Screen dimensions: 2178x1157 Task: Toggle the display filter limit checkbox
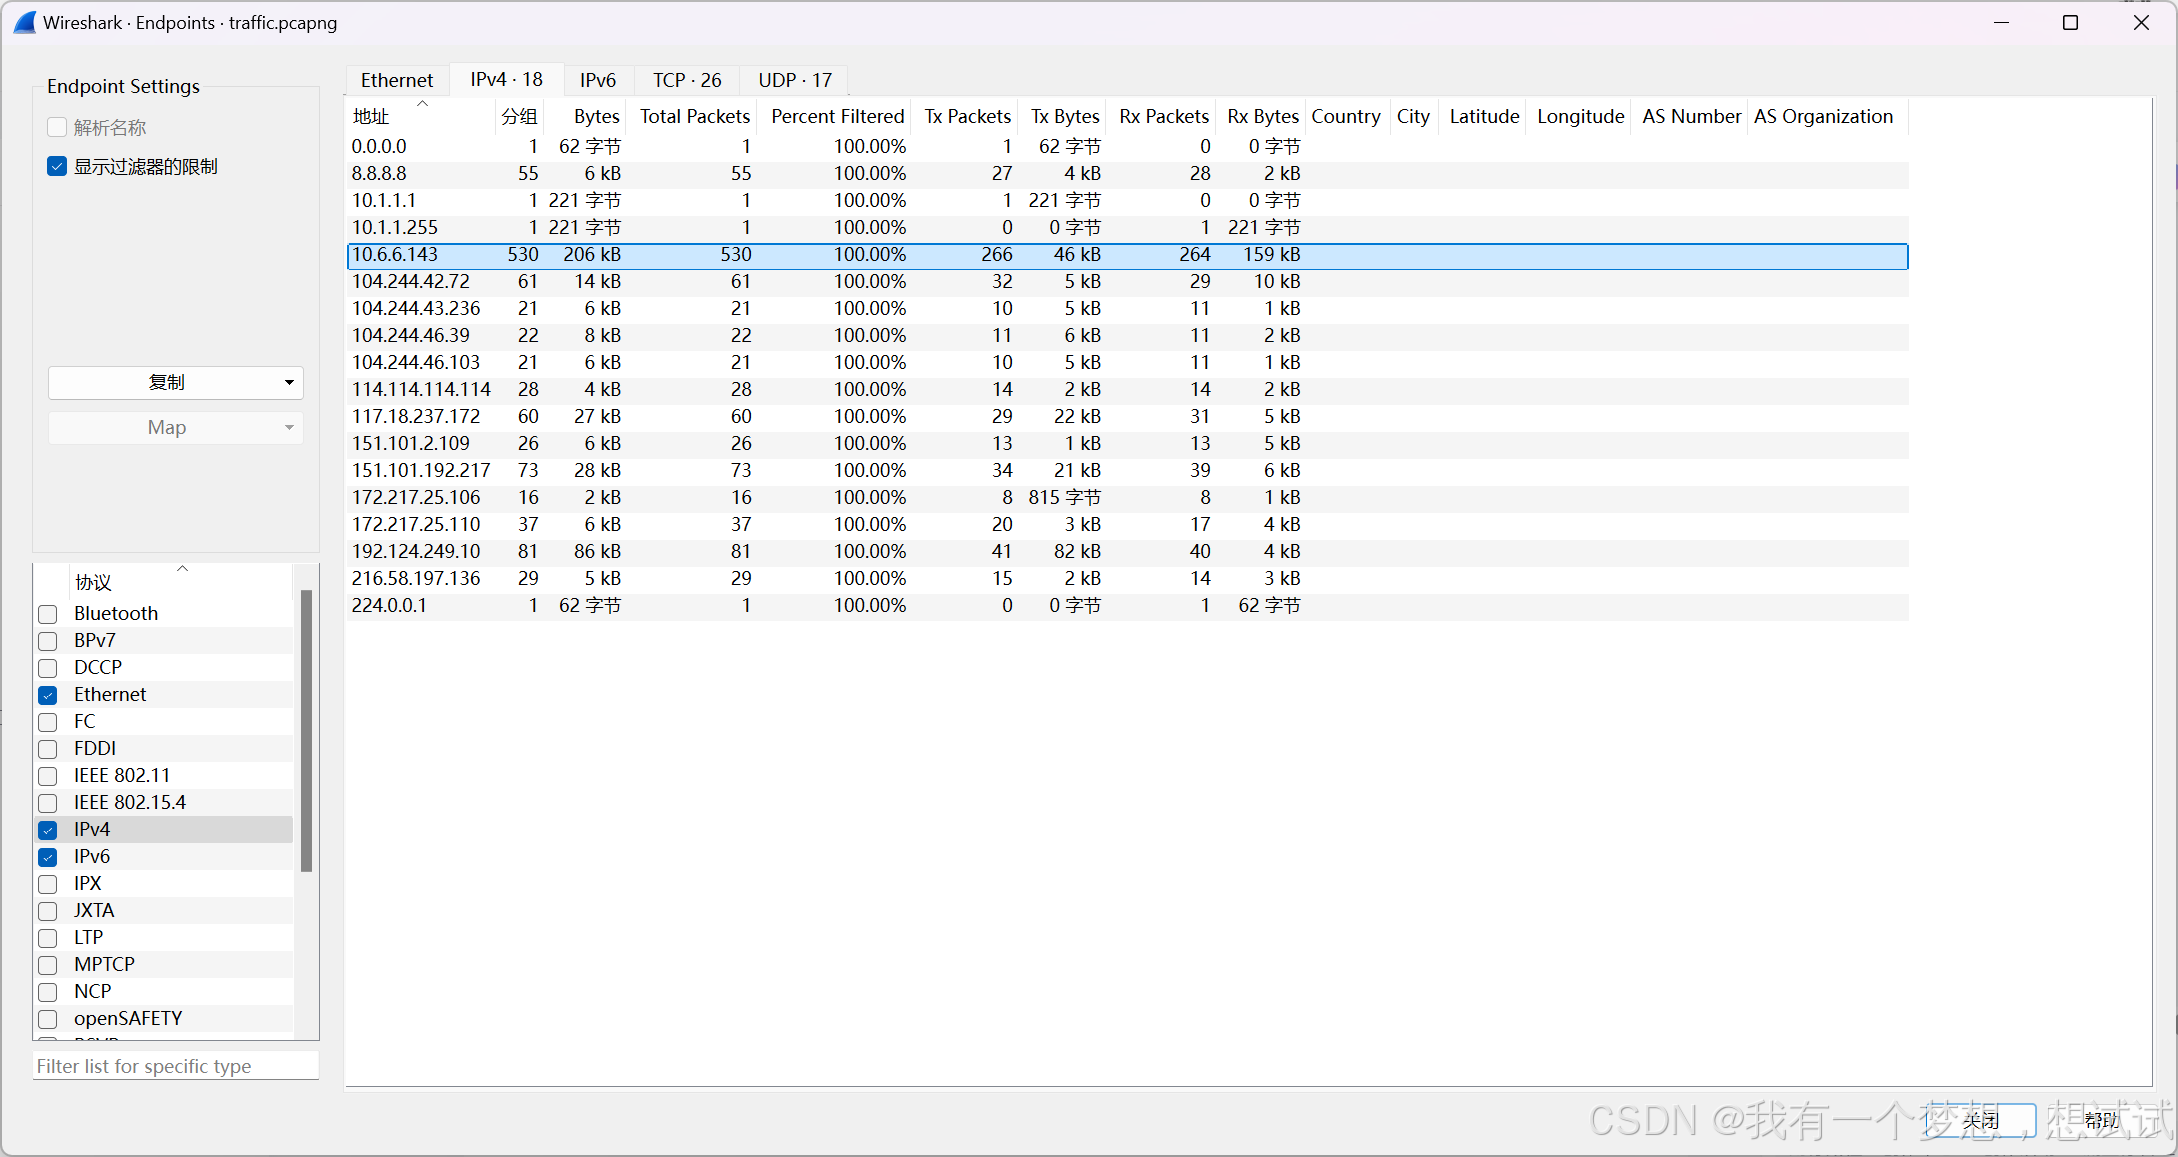point(57,166)
